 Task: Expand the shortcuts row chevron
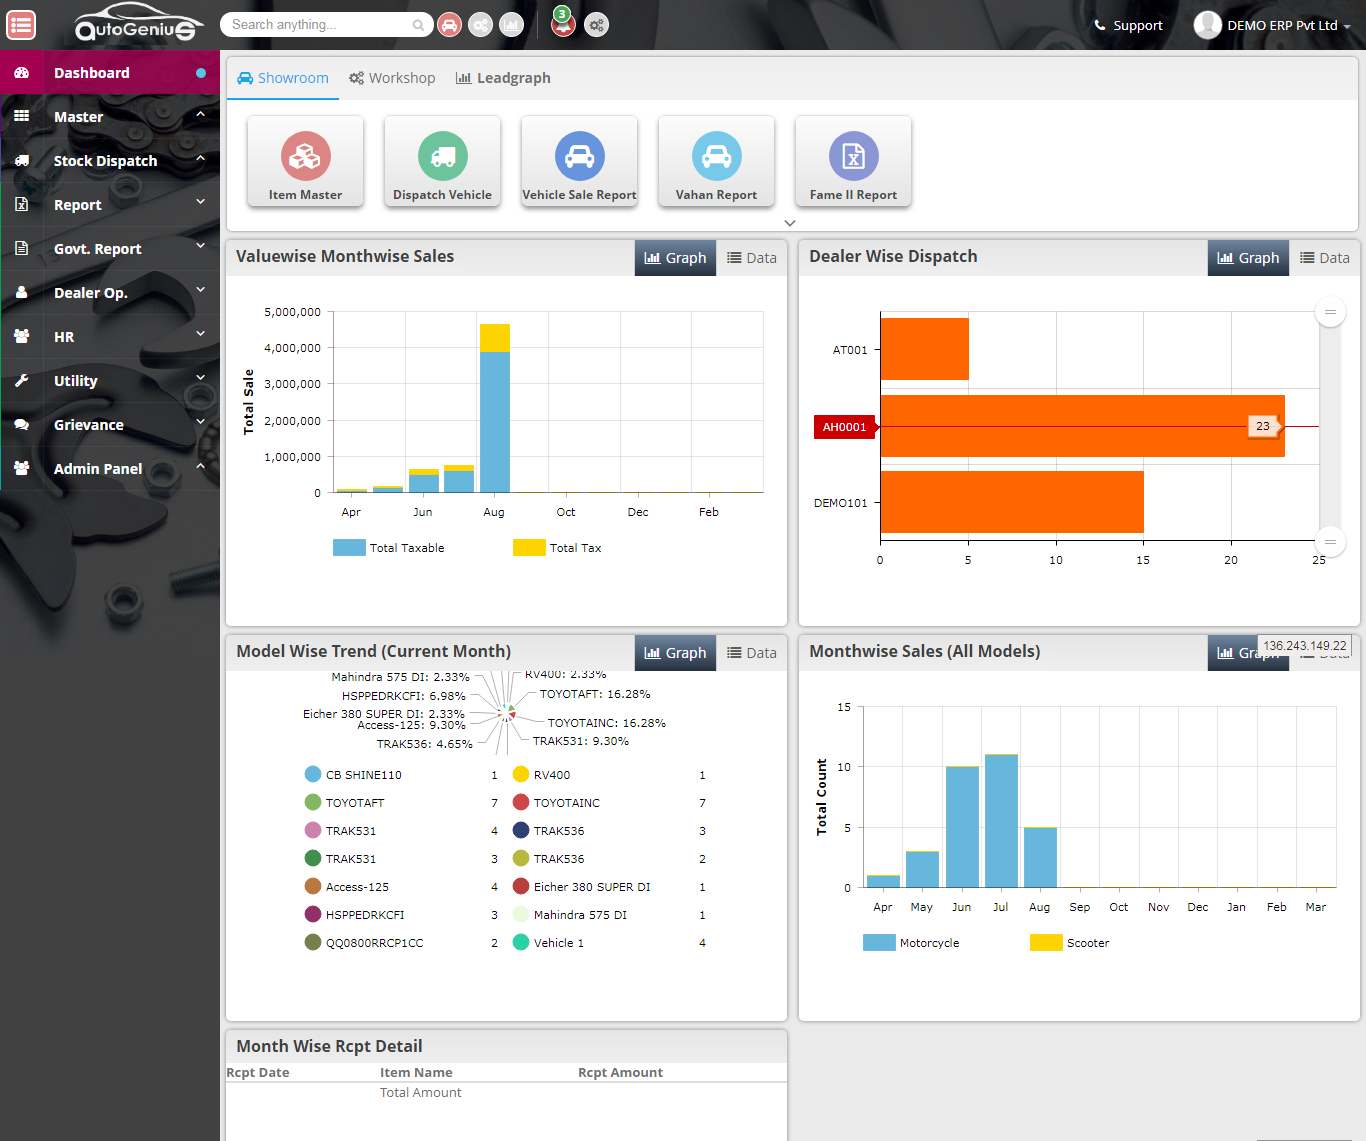[x=790, y=222]
